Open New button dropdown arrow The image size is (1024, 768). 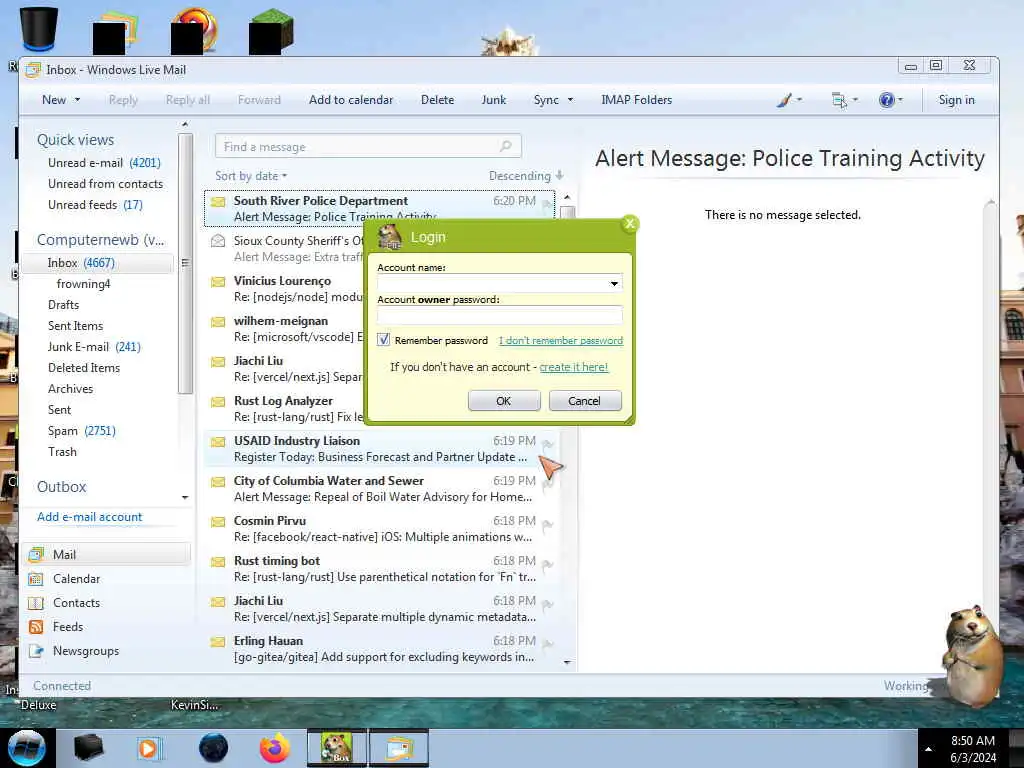click(77, 100)
